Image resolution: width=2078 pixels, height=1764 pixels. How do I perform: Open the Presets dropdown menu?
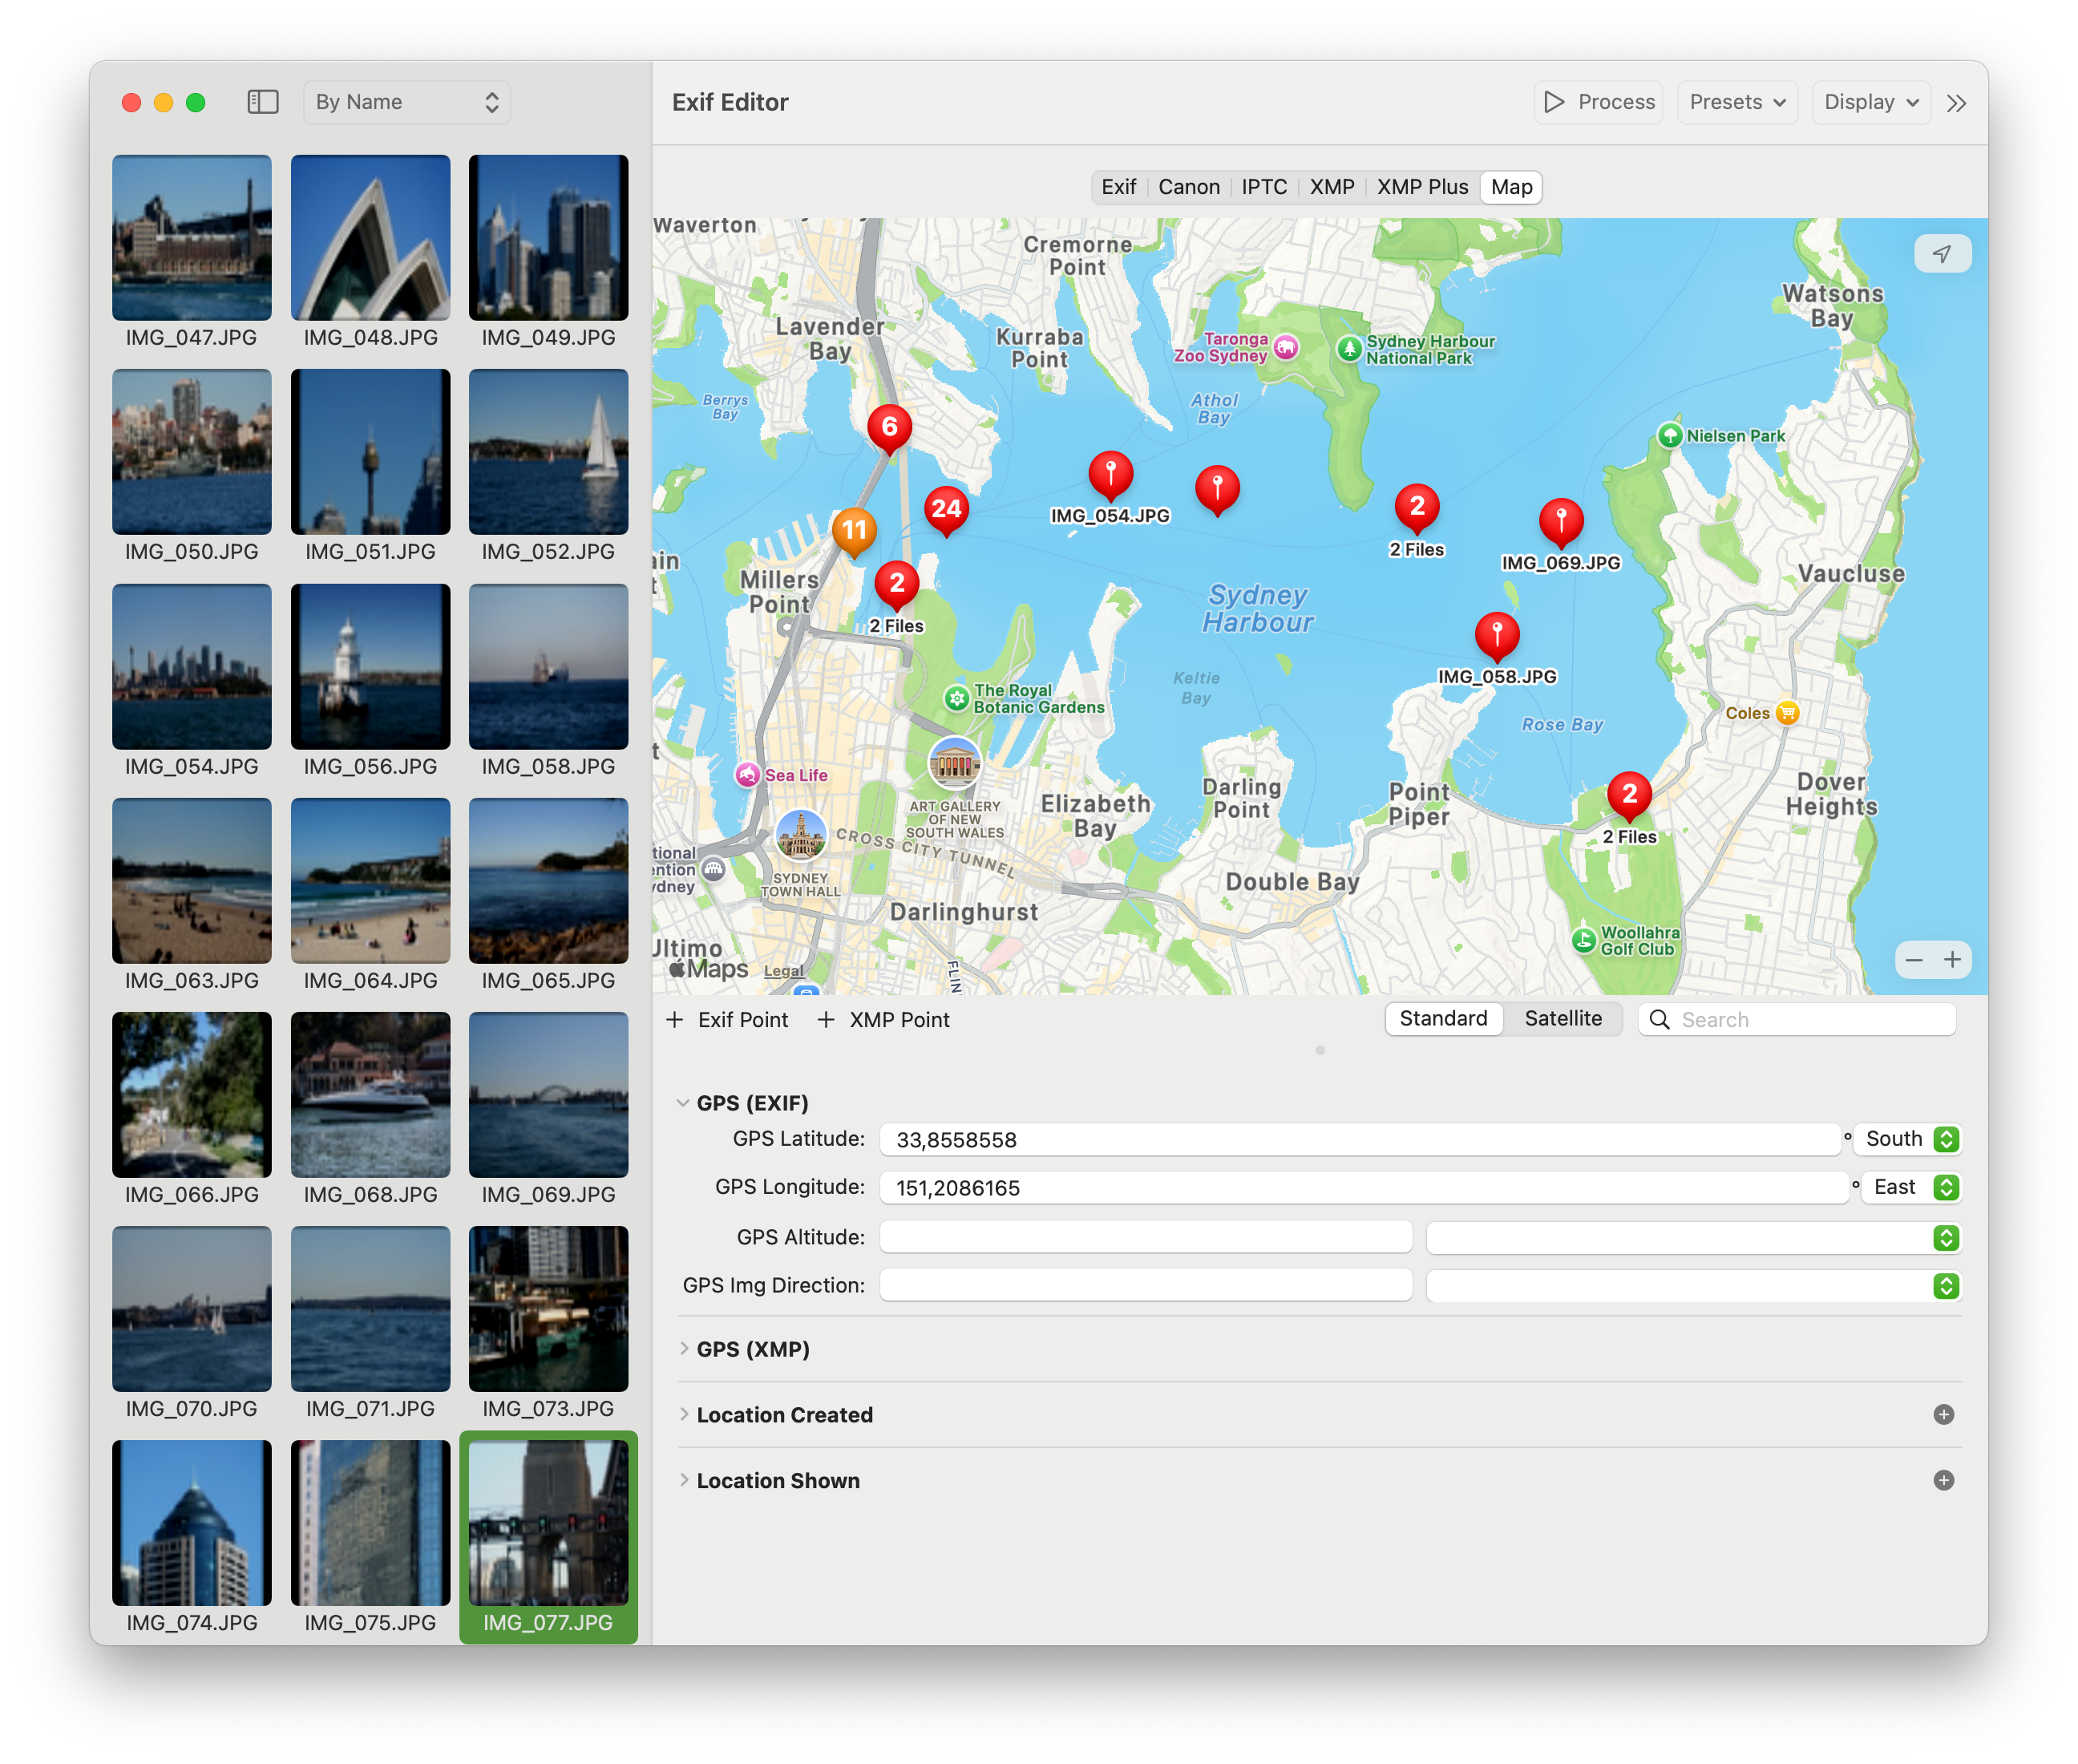(x=1737, y=102)
